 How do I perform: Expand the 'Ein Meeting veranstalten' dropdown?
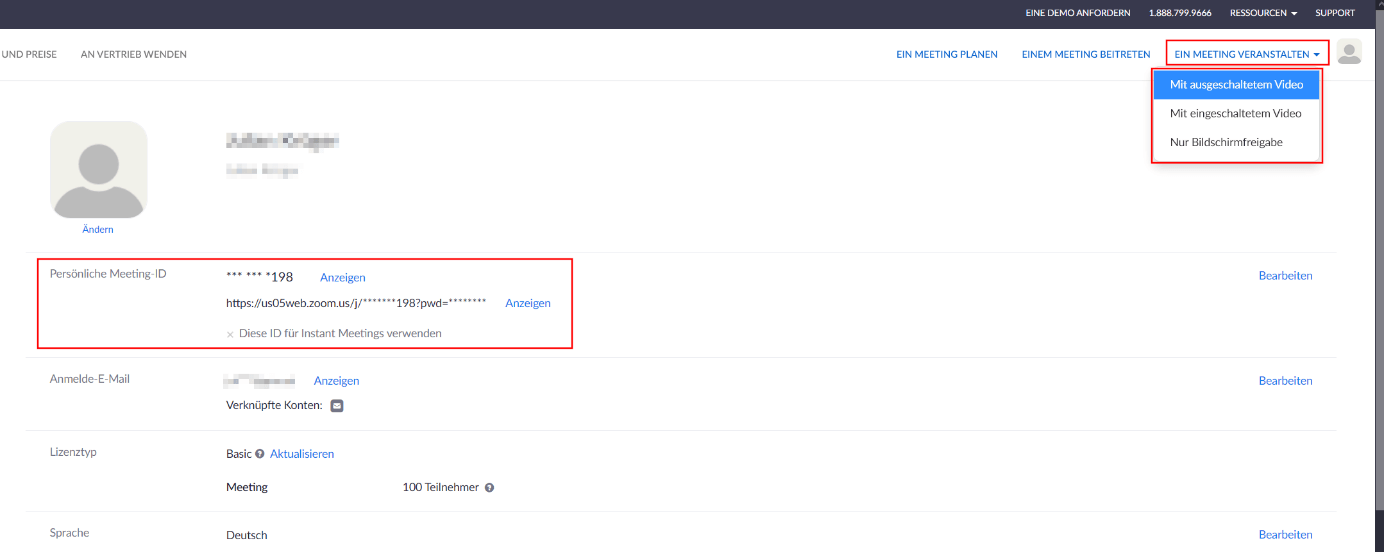(1247, 54)
